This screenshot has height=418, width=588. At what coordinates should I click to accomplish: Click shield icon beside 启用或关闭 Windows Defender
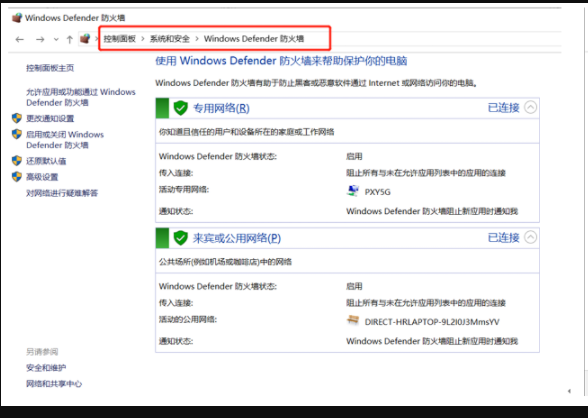click(17, 134)
